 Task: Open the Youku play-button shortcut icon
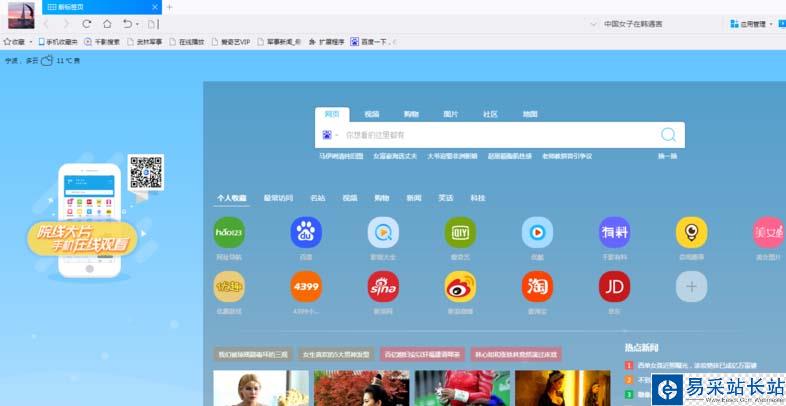click(537, 232)
